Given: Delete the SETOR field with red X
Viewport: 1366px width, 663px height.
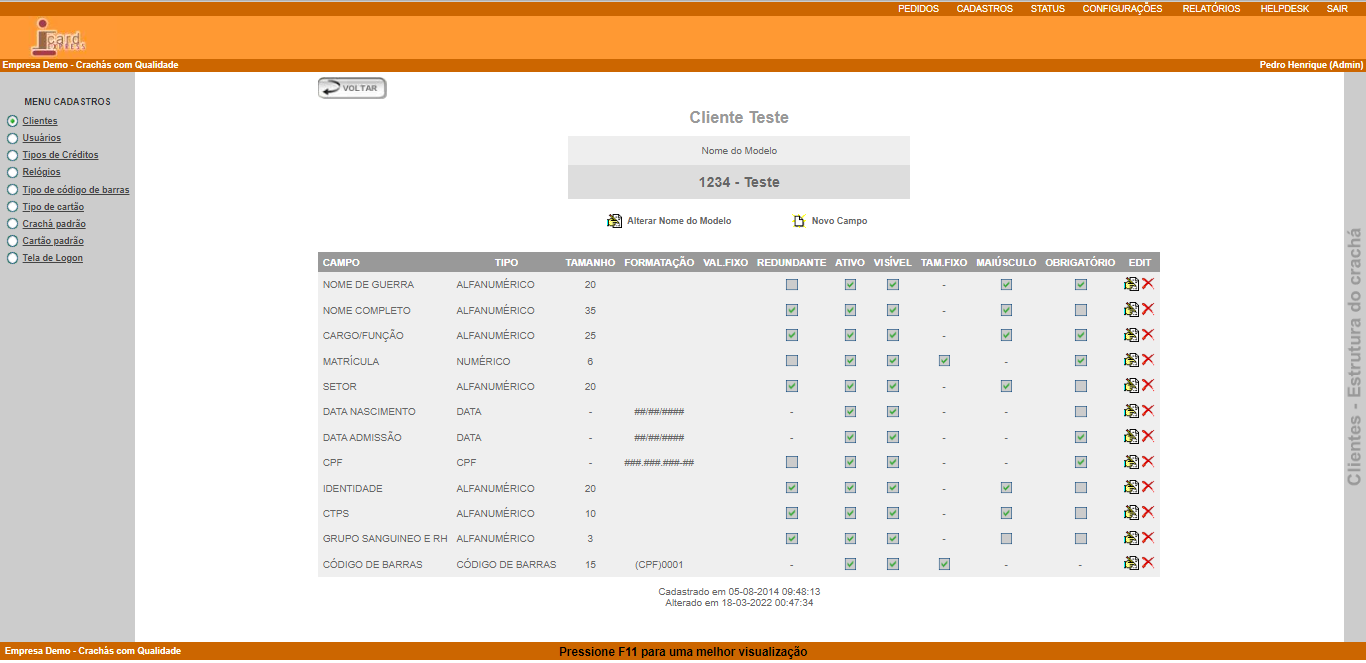Looking at the screenshot, I should [x=1148, y=385].
